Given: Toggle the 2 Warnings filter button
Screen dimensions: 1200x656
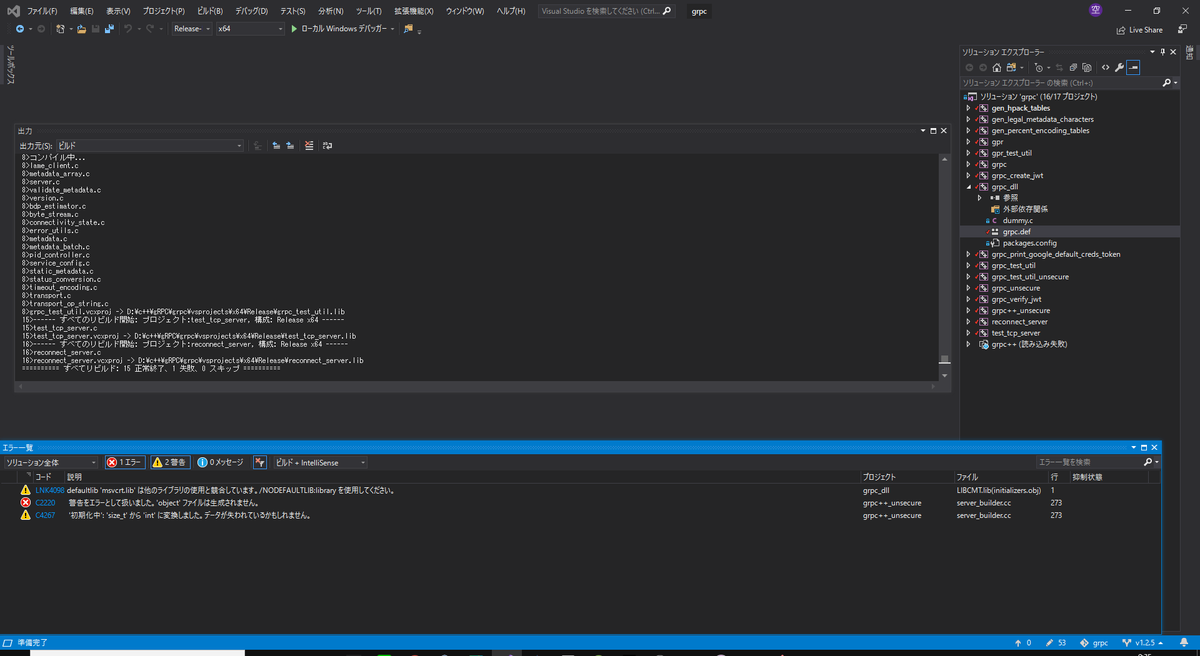Looking at the screenshot, I should 170,462.
